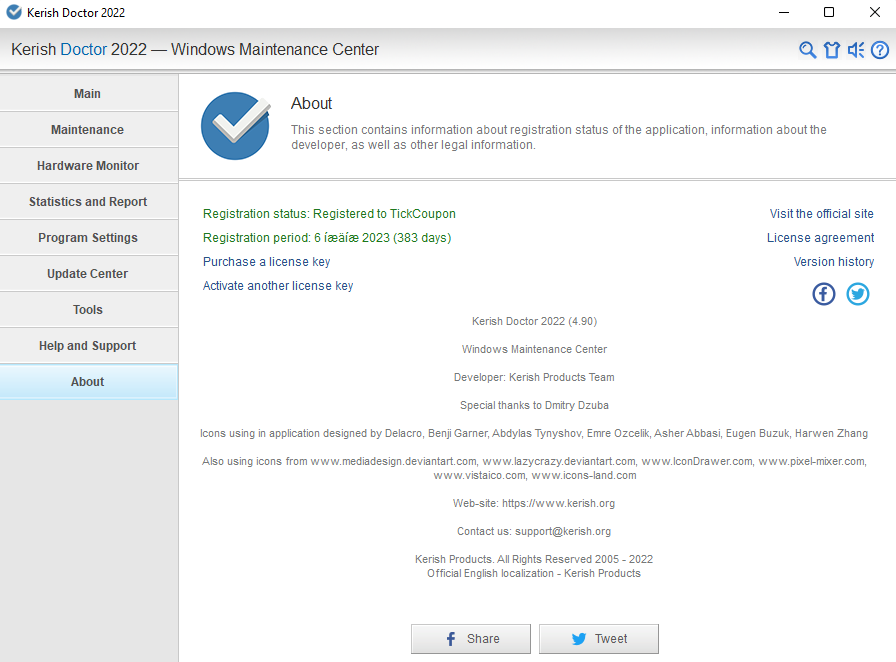
Task: Click Activate another license key
Action: point(278,286)
